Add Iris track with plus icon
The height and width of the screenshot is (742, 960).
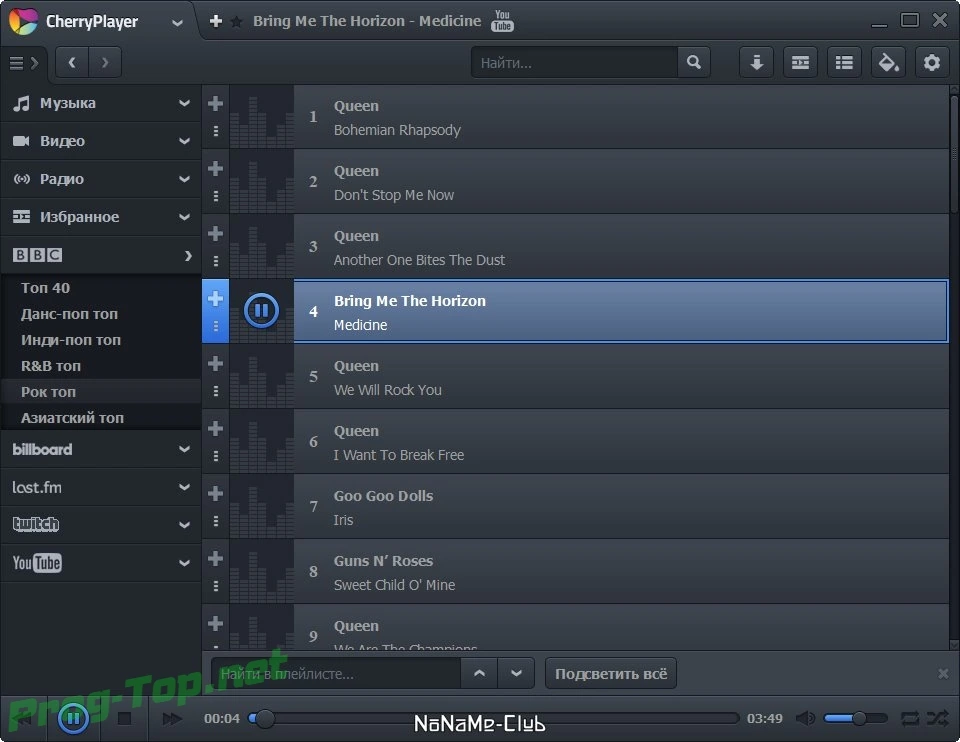[x=215, y=493]
